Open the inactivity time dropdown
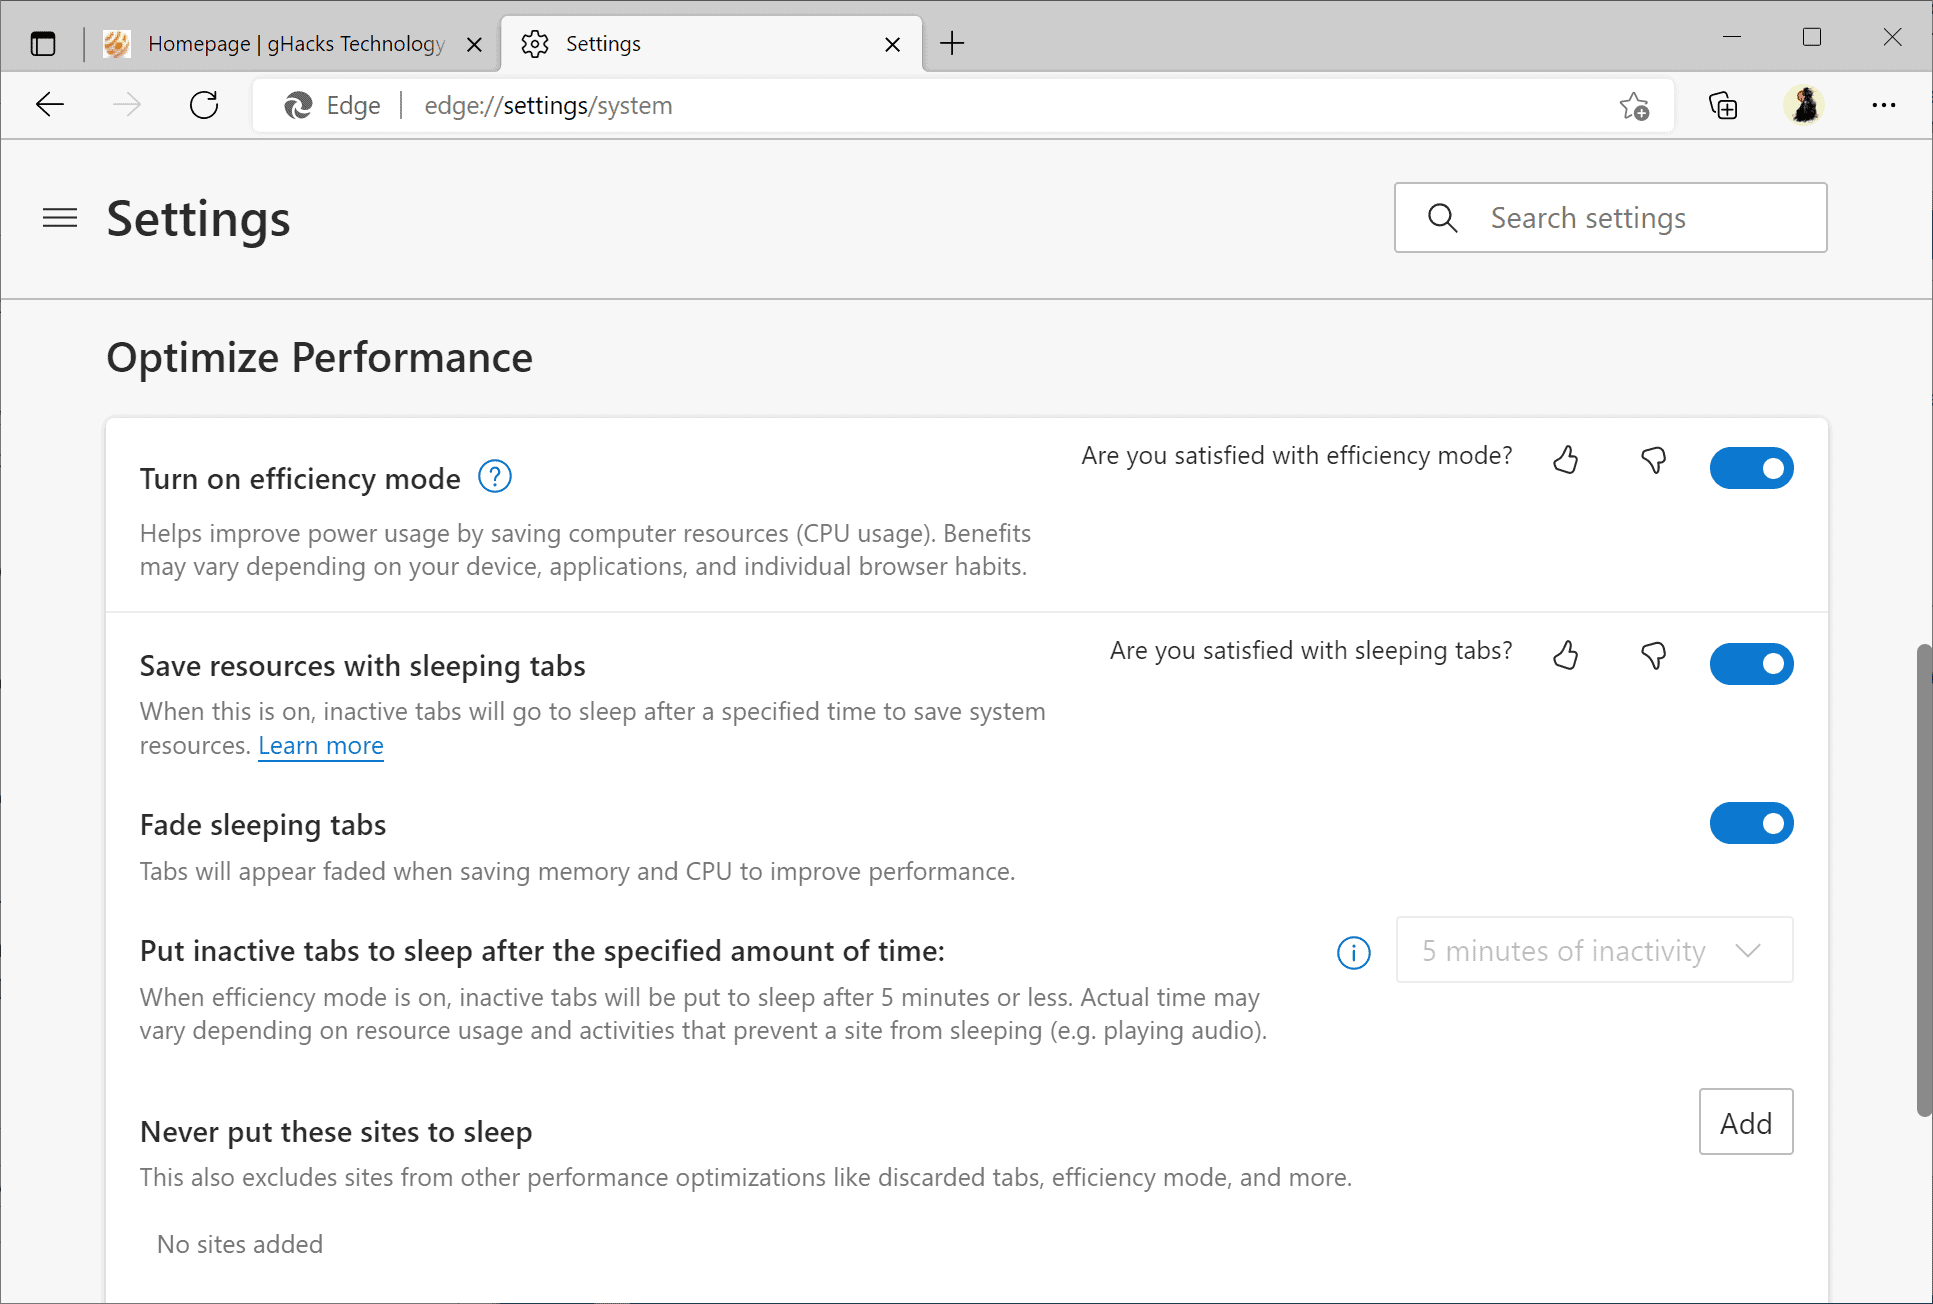 tap(1594, 950)
